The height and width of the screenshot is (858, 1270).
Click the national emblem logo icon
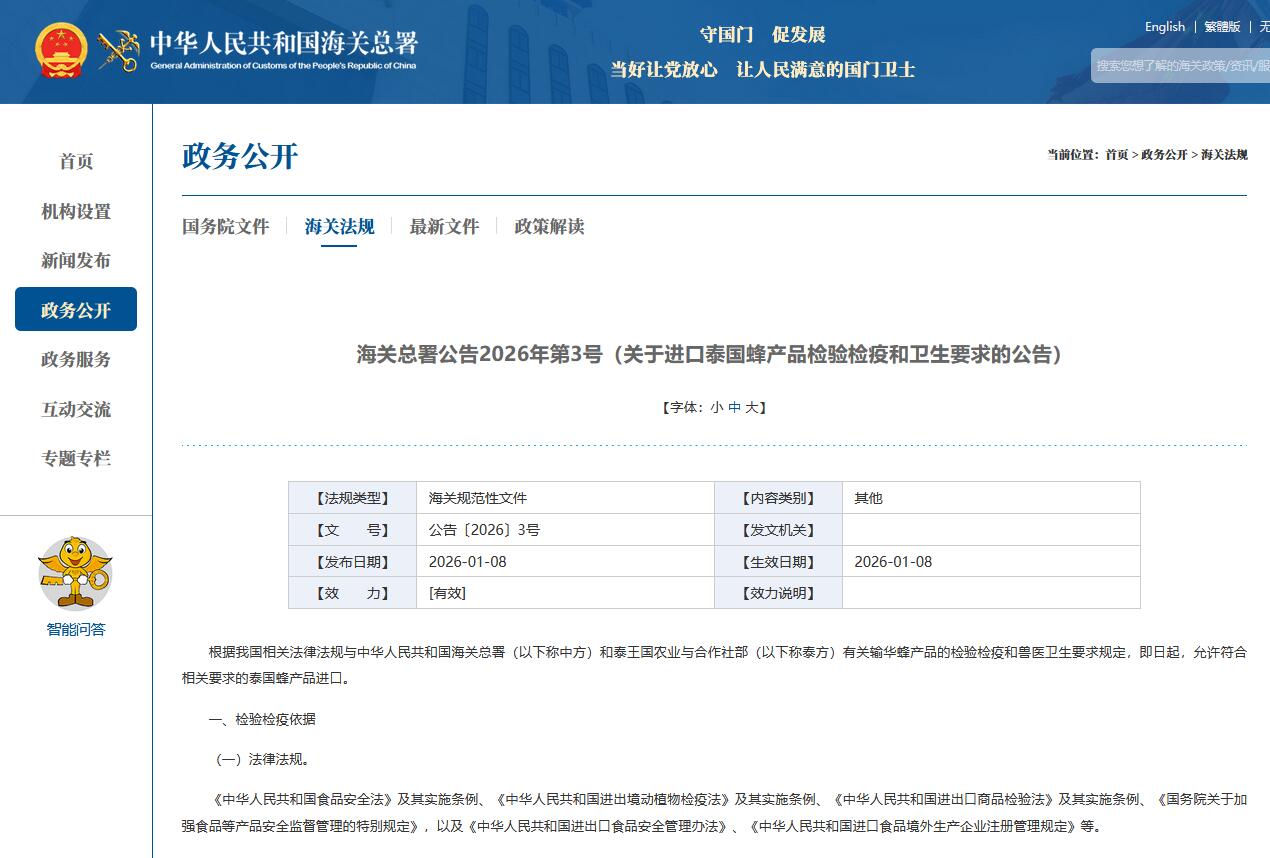point(62,50)
